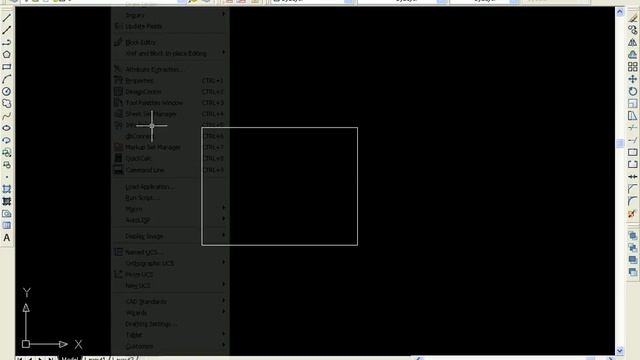
Task: Select the Polyline tool
Action: 7,42
